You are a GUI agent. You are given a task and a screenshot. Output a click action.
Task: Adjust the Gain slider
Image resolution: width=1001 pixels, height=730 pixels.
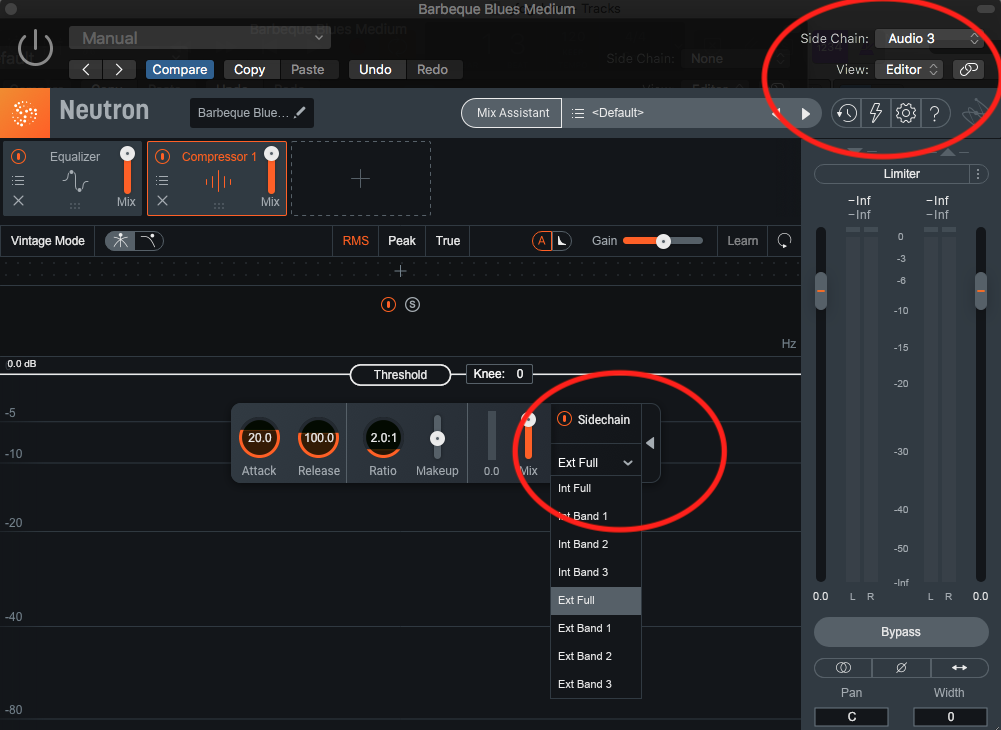point(663,241)
